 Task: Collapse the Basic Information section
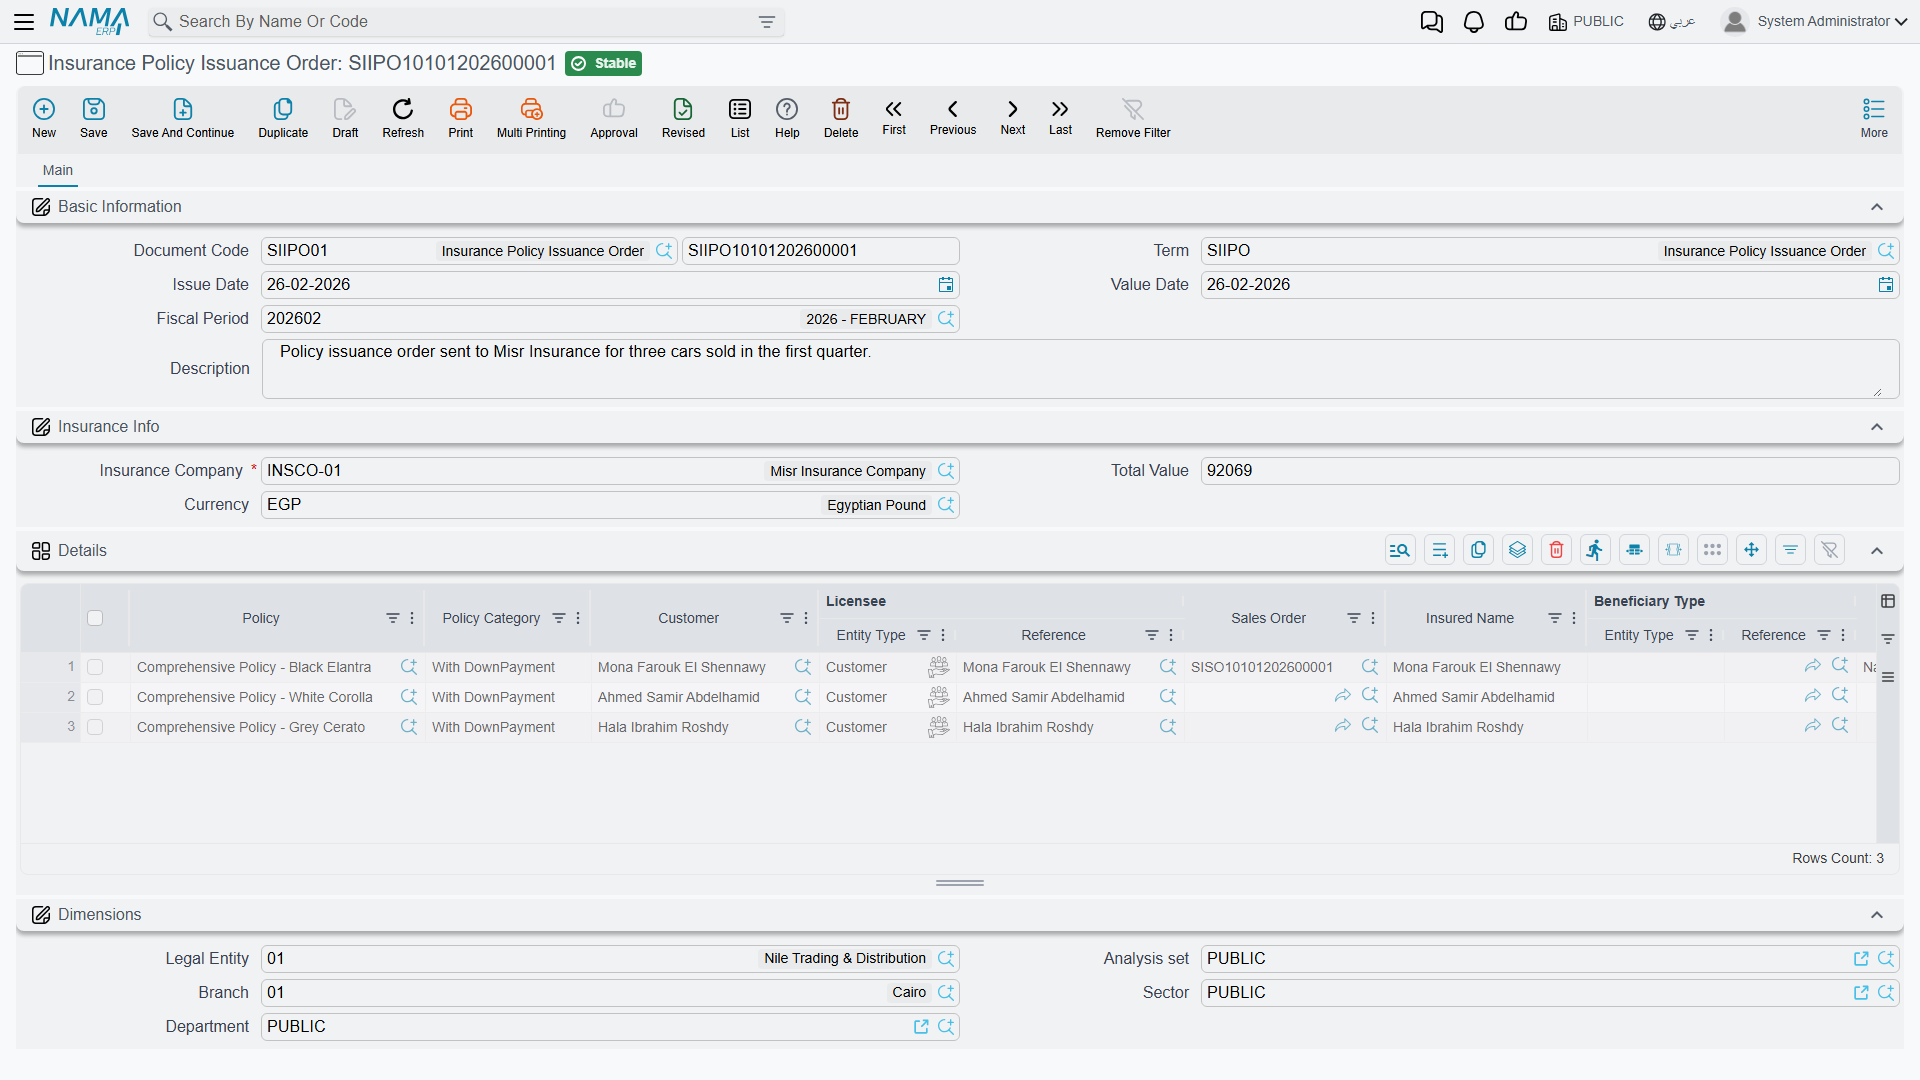[1877, 207]
